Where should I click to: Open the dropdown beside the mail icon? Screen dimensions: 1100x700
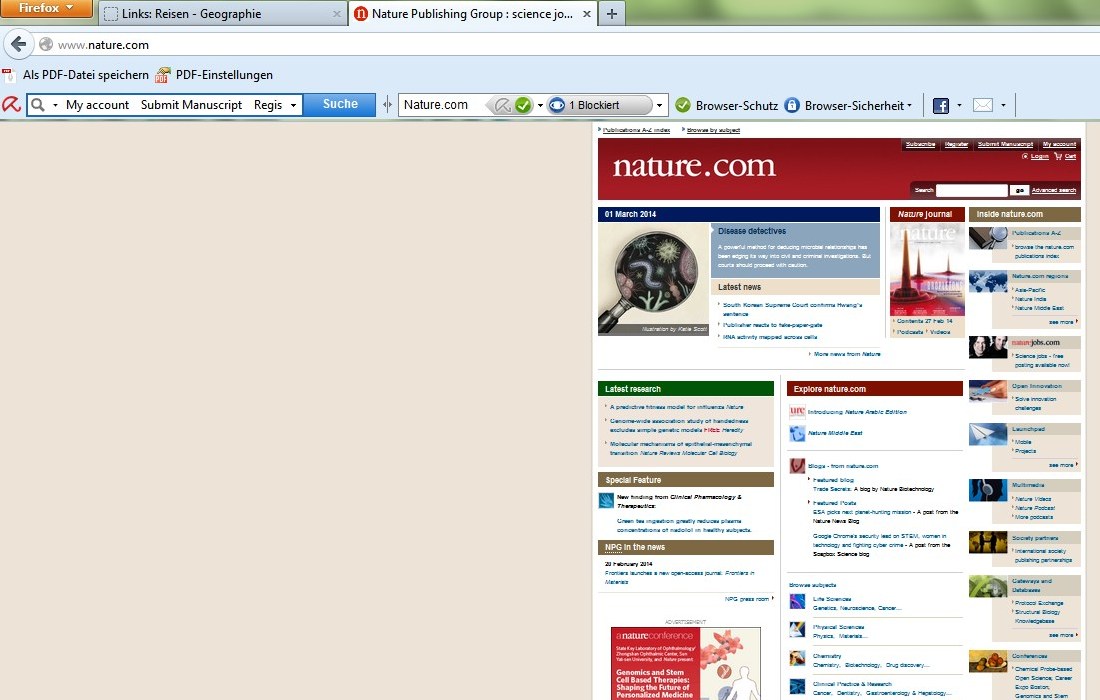[x=1003, y=106]
